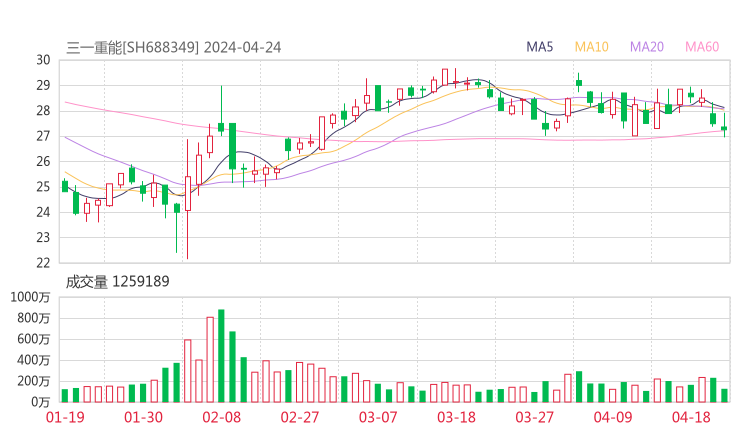740x440 pixels.
Task: Click the price axis label 29
Action: (43, 85)
